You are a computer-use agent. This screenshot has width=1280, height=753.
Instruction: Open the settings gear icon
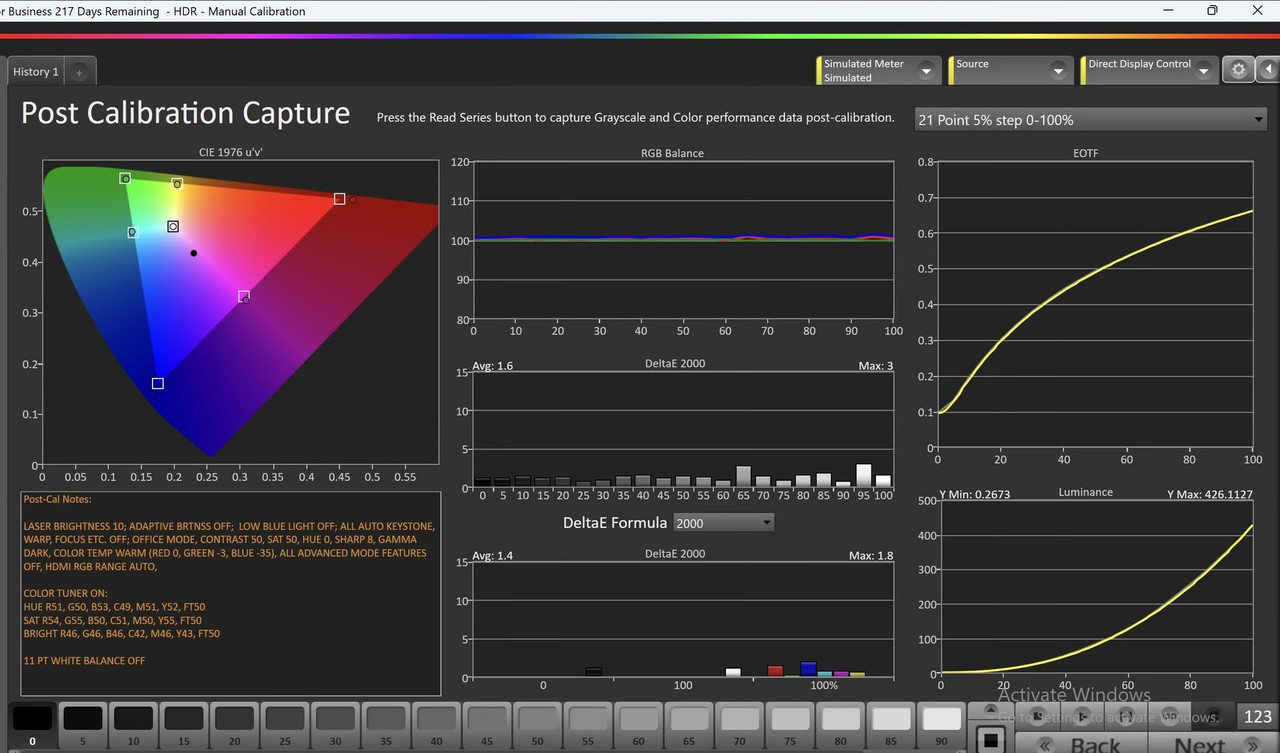[x=1238, y=70]
